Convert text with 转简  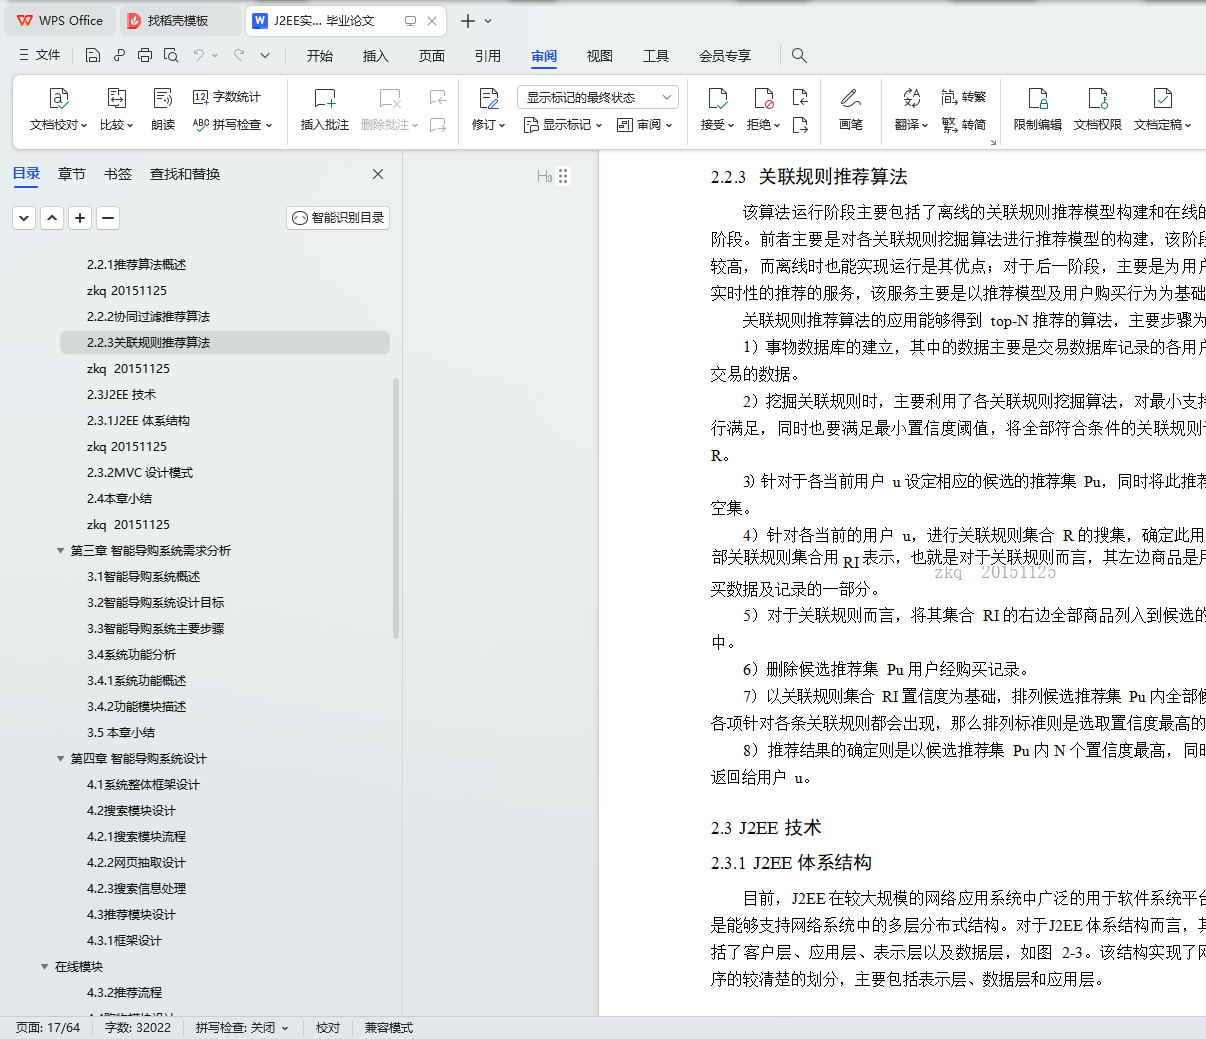[x=964, y=125]
